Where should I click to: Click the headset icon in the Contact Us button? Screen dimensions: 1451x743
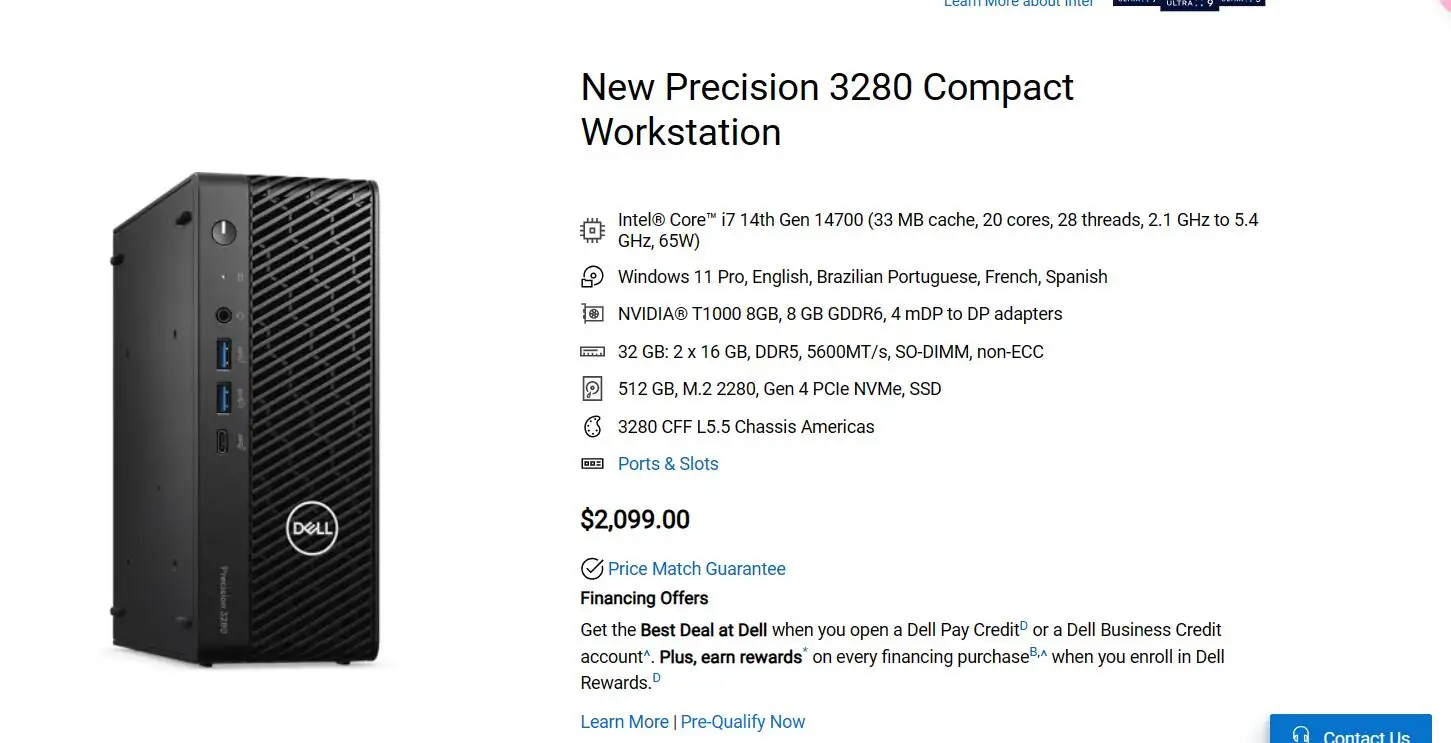click(x=1300, y=734)
